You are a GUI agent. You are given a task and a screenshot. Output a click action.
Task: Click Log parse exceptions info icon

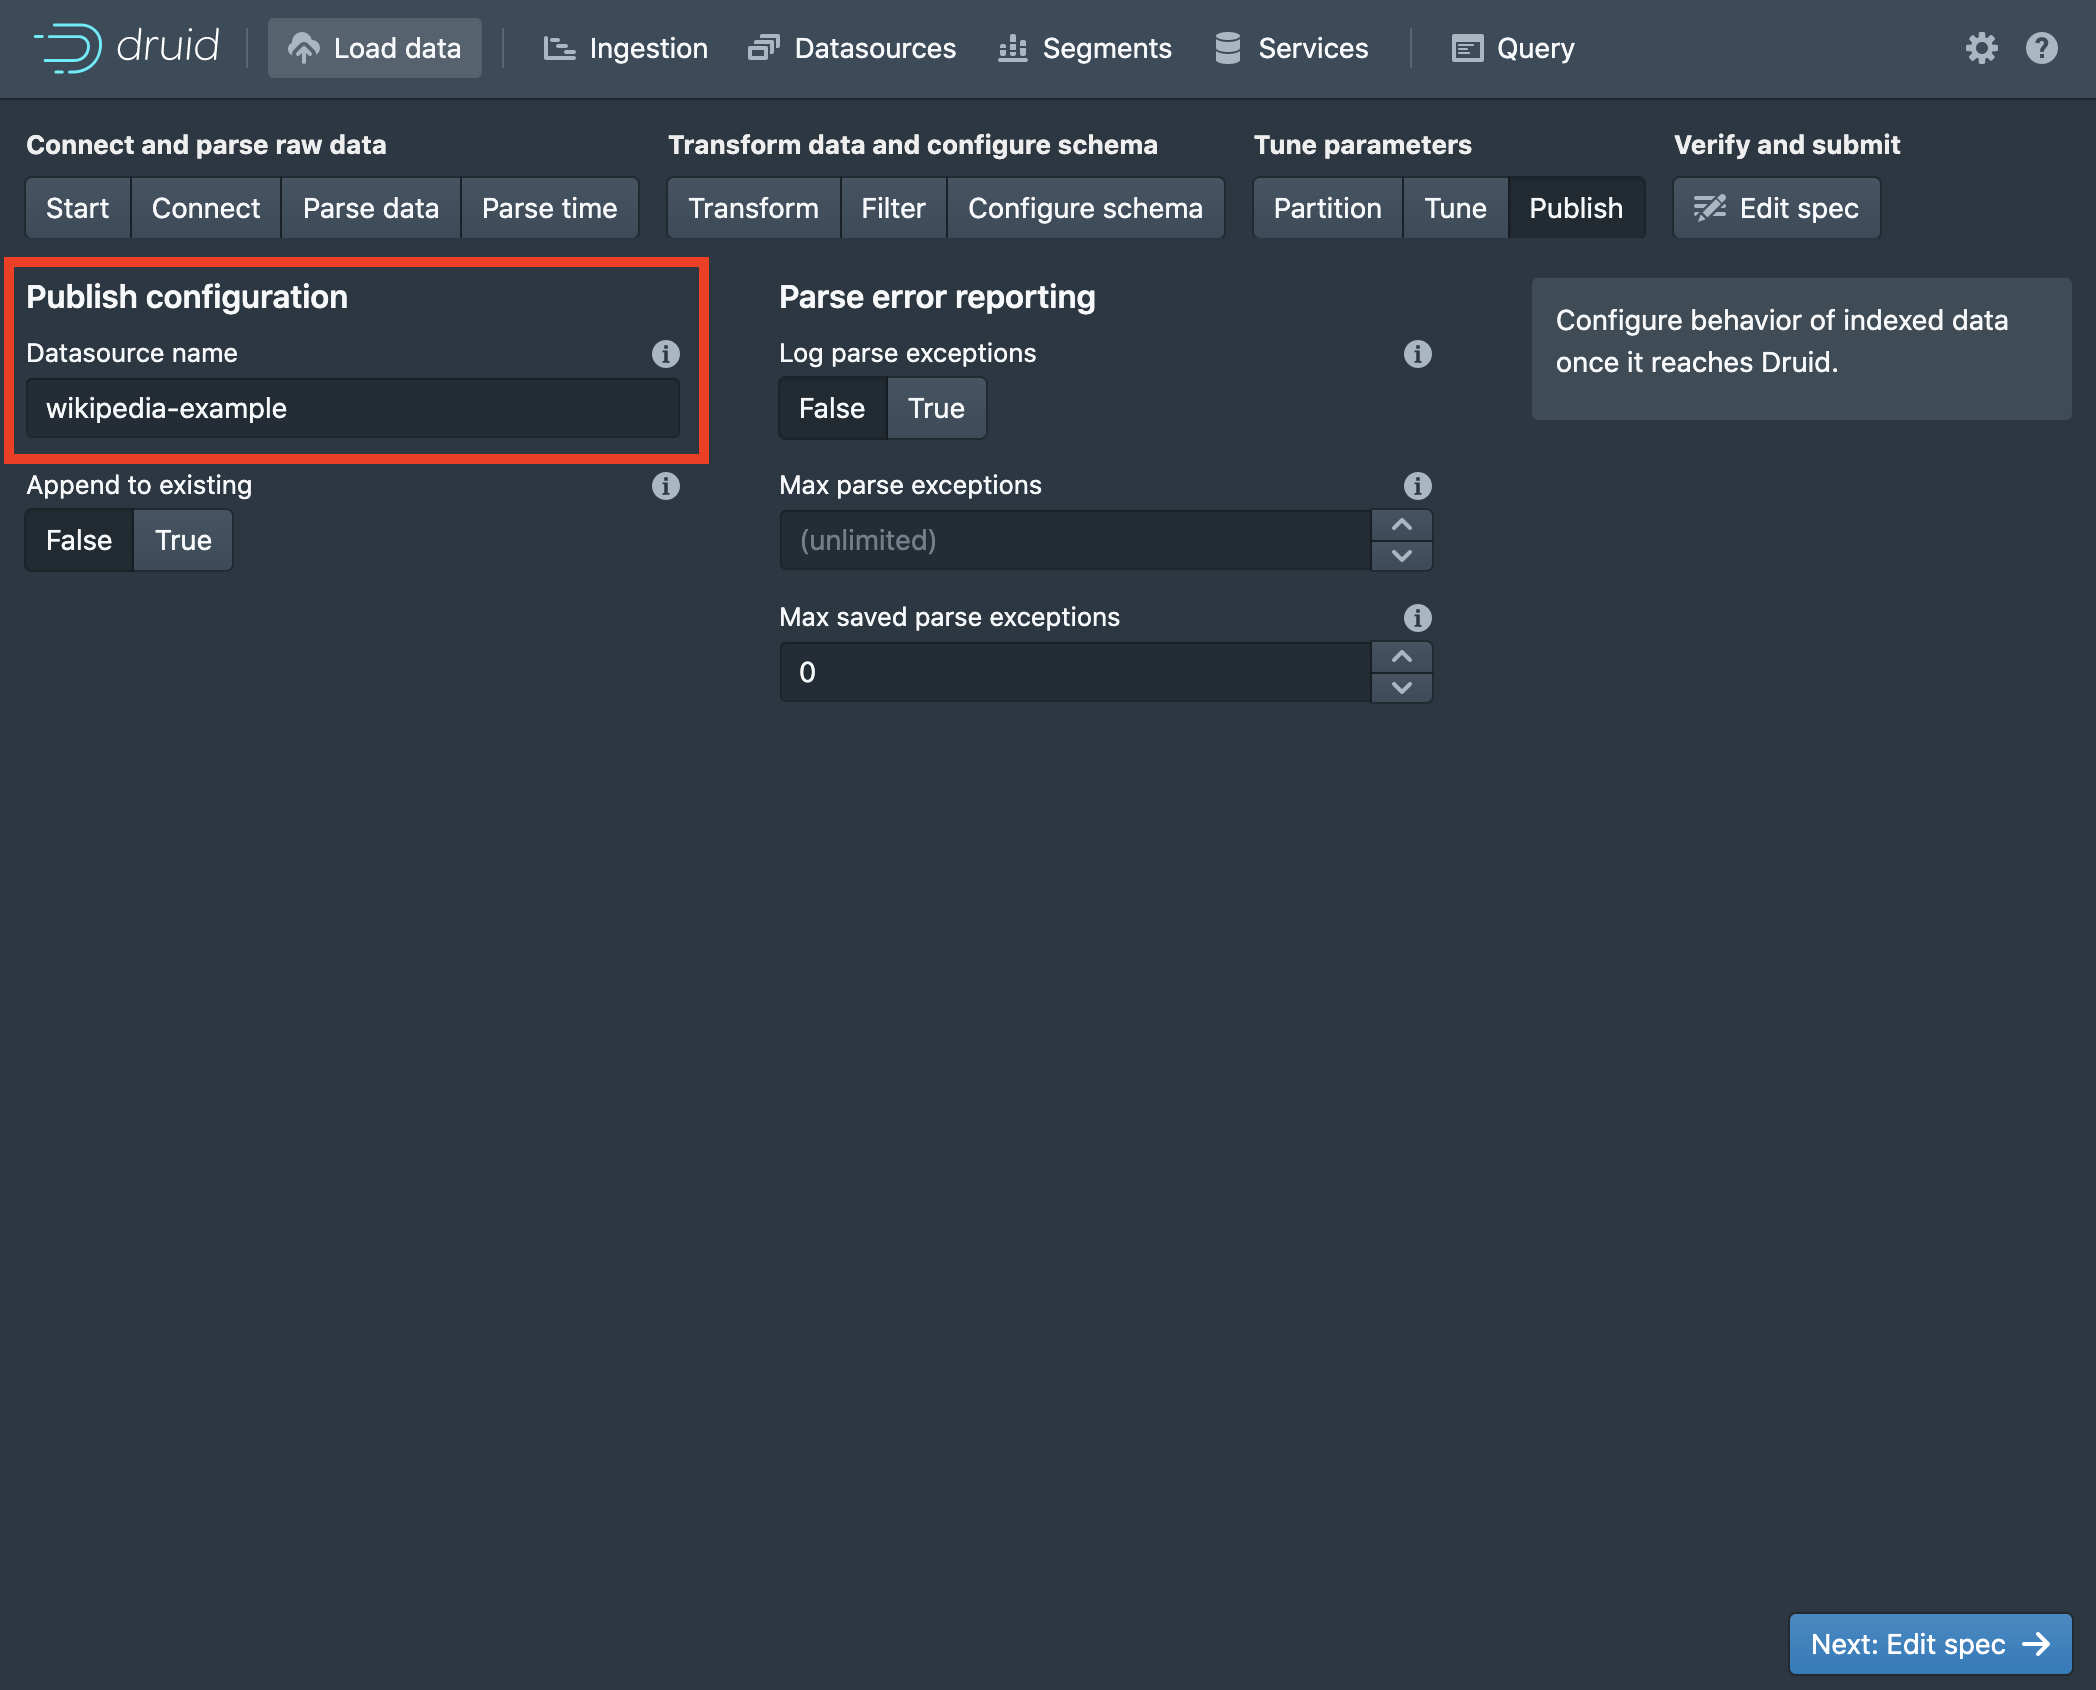tap(1417, 354)
